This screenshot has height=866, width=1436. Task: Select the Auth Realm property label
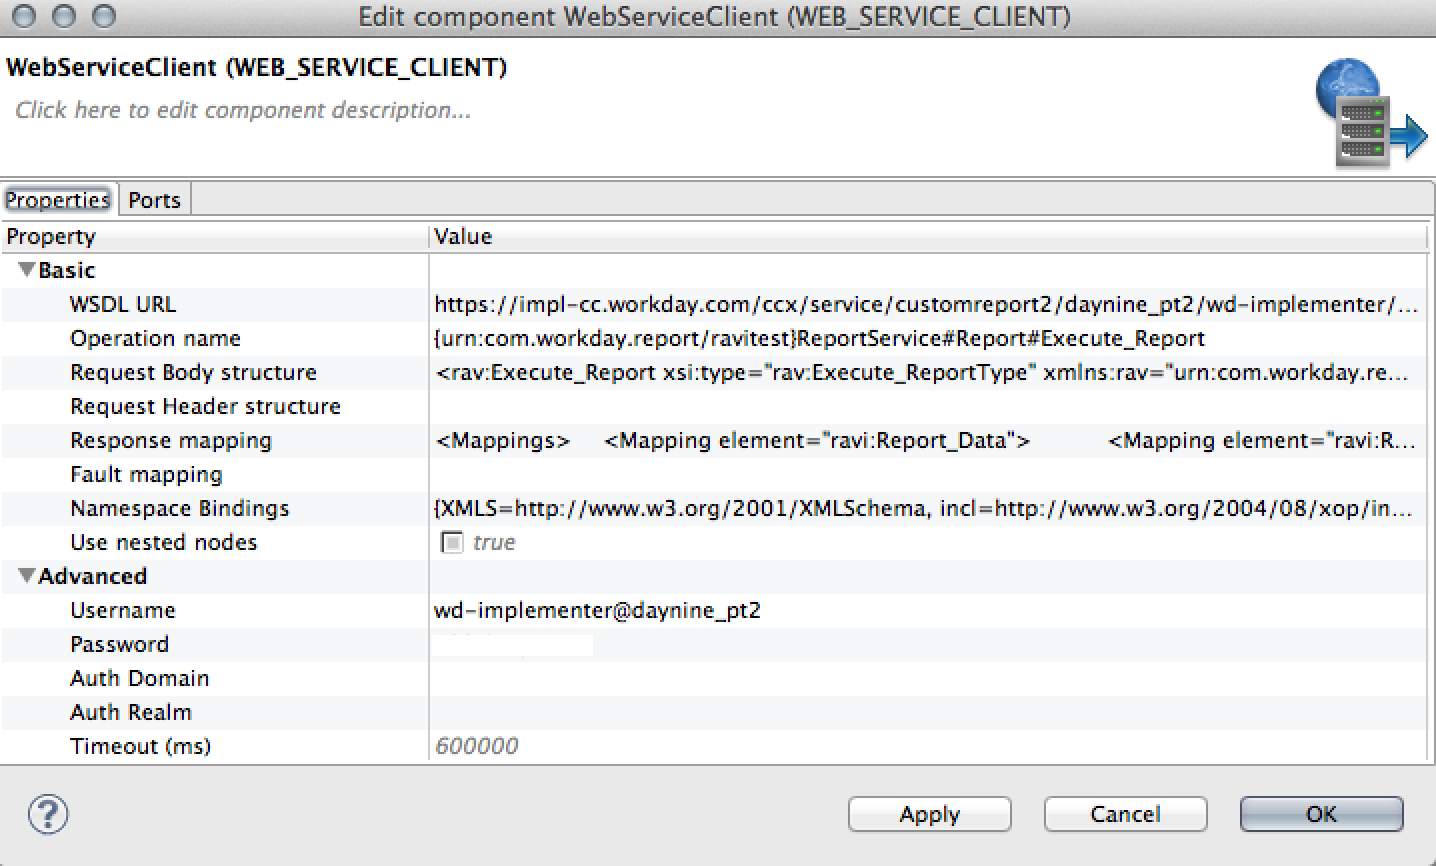pyautogui.click(x=131, y=712)
